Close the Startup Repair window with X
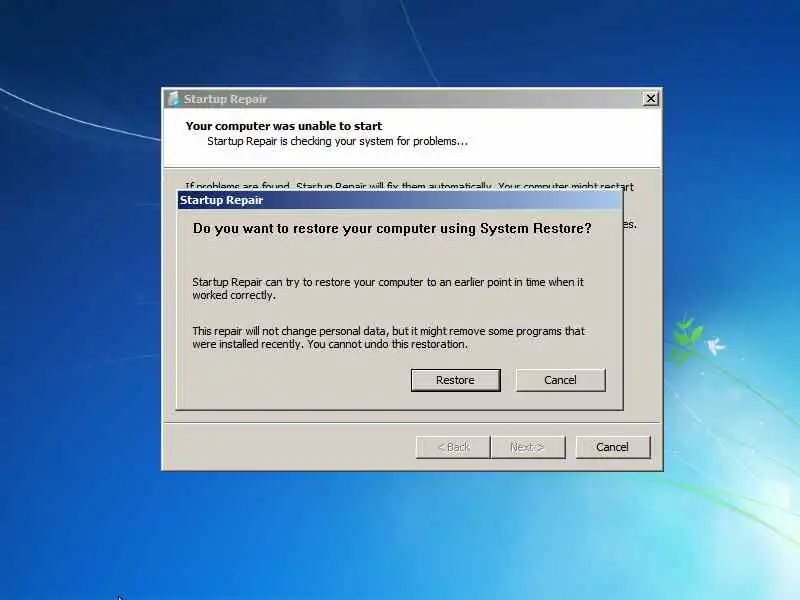 tap(651, 98)
